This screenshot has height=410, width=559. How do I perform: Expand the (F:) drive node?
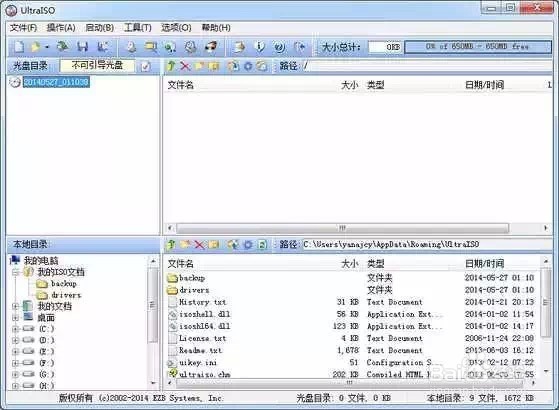click(15, 363)
